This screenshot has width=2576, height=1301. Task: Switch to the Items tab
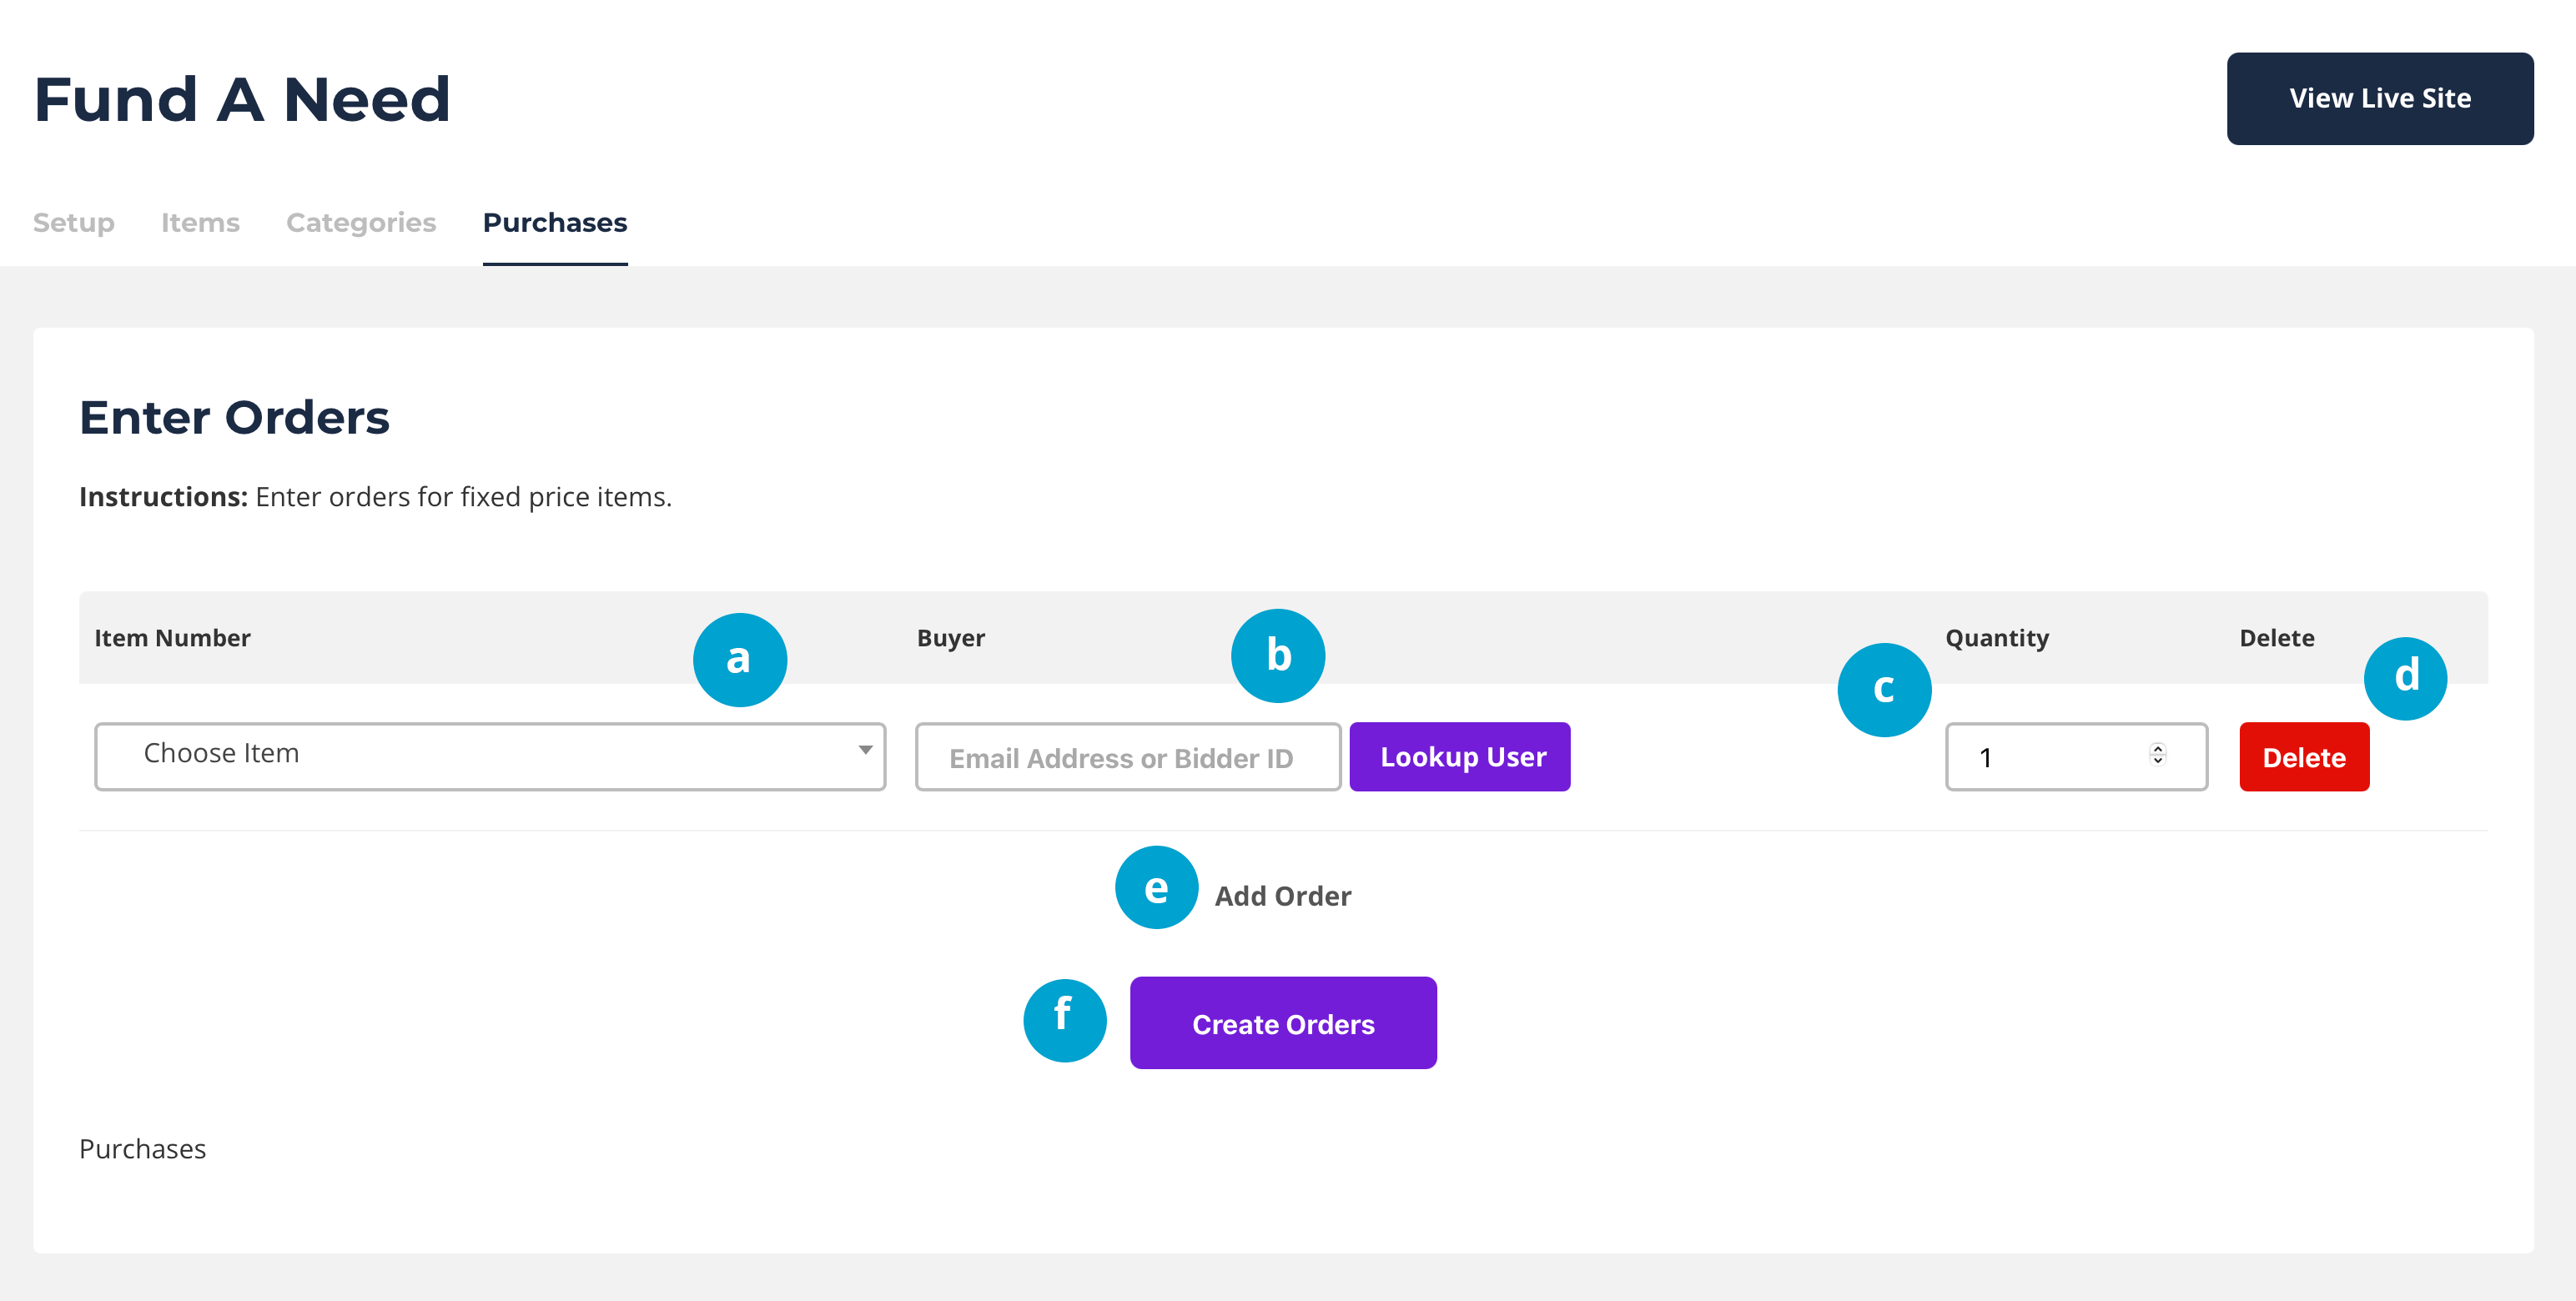pyautogui.click(x=200, y=222)
